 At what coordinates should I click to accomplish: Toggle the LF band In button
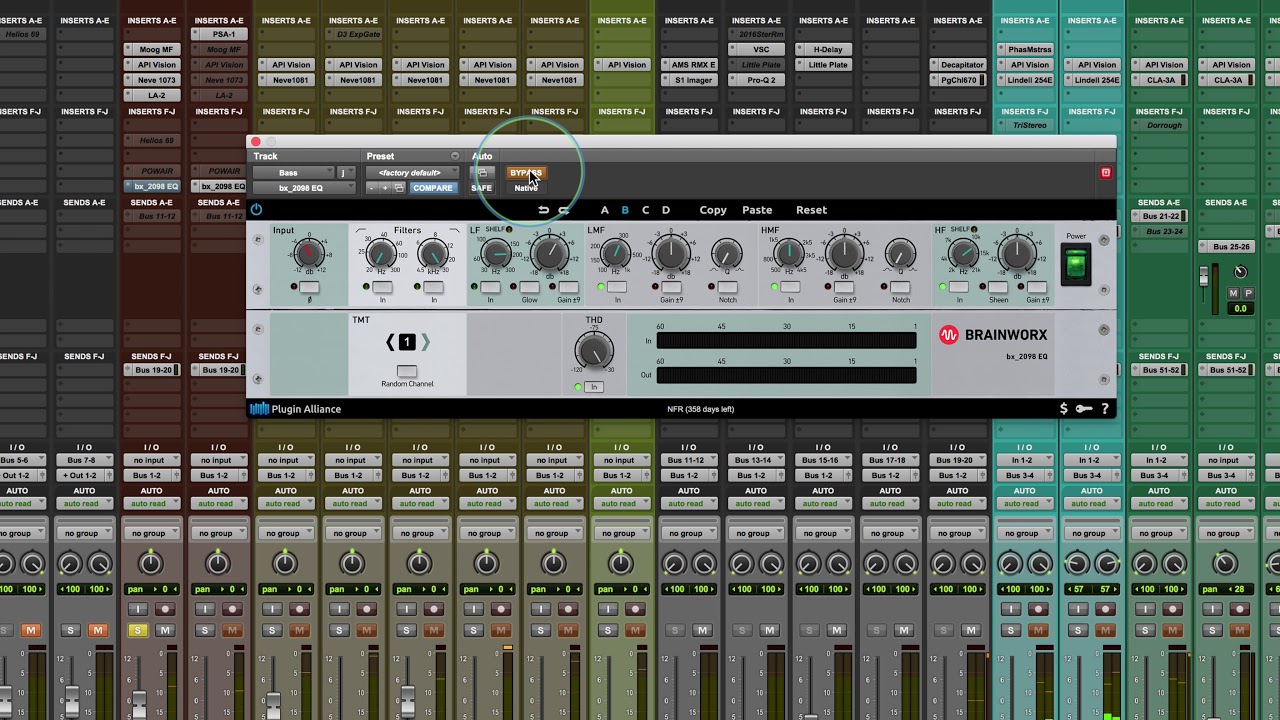[491, 288]
